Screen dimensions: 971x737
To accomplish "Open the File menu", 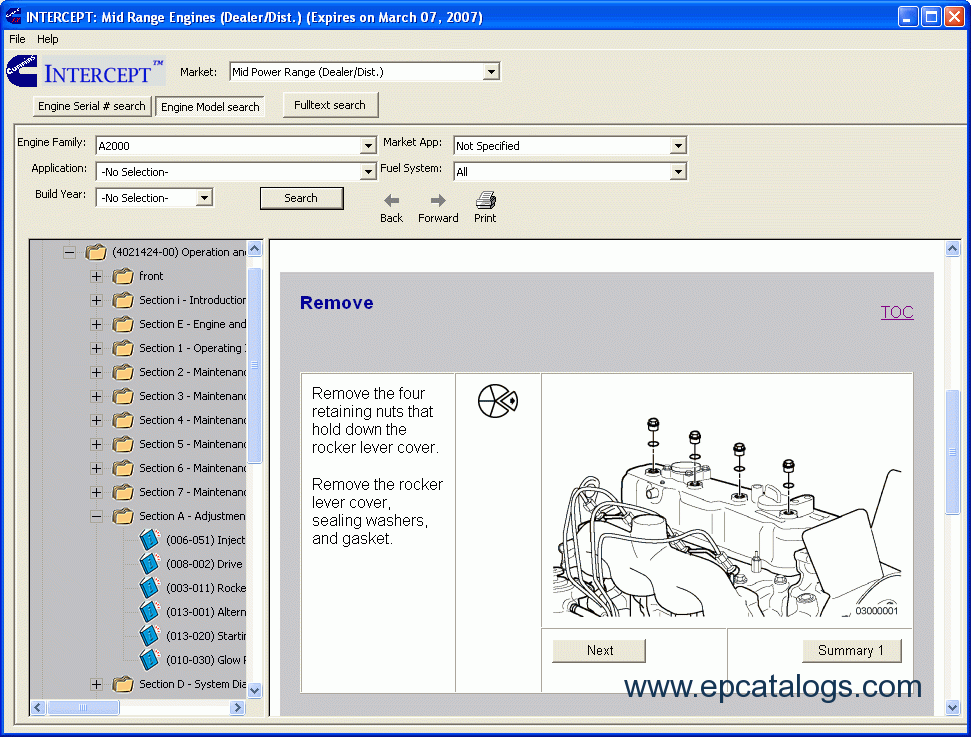I will coord(17,39).
